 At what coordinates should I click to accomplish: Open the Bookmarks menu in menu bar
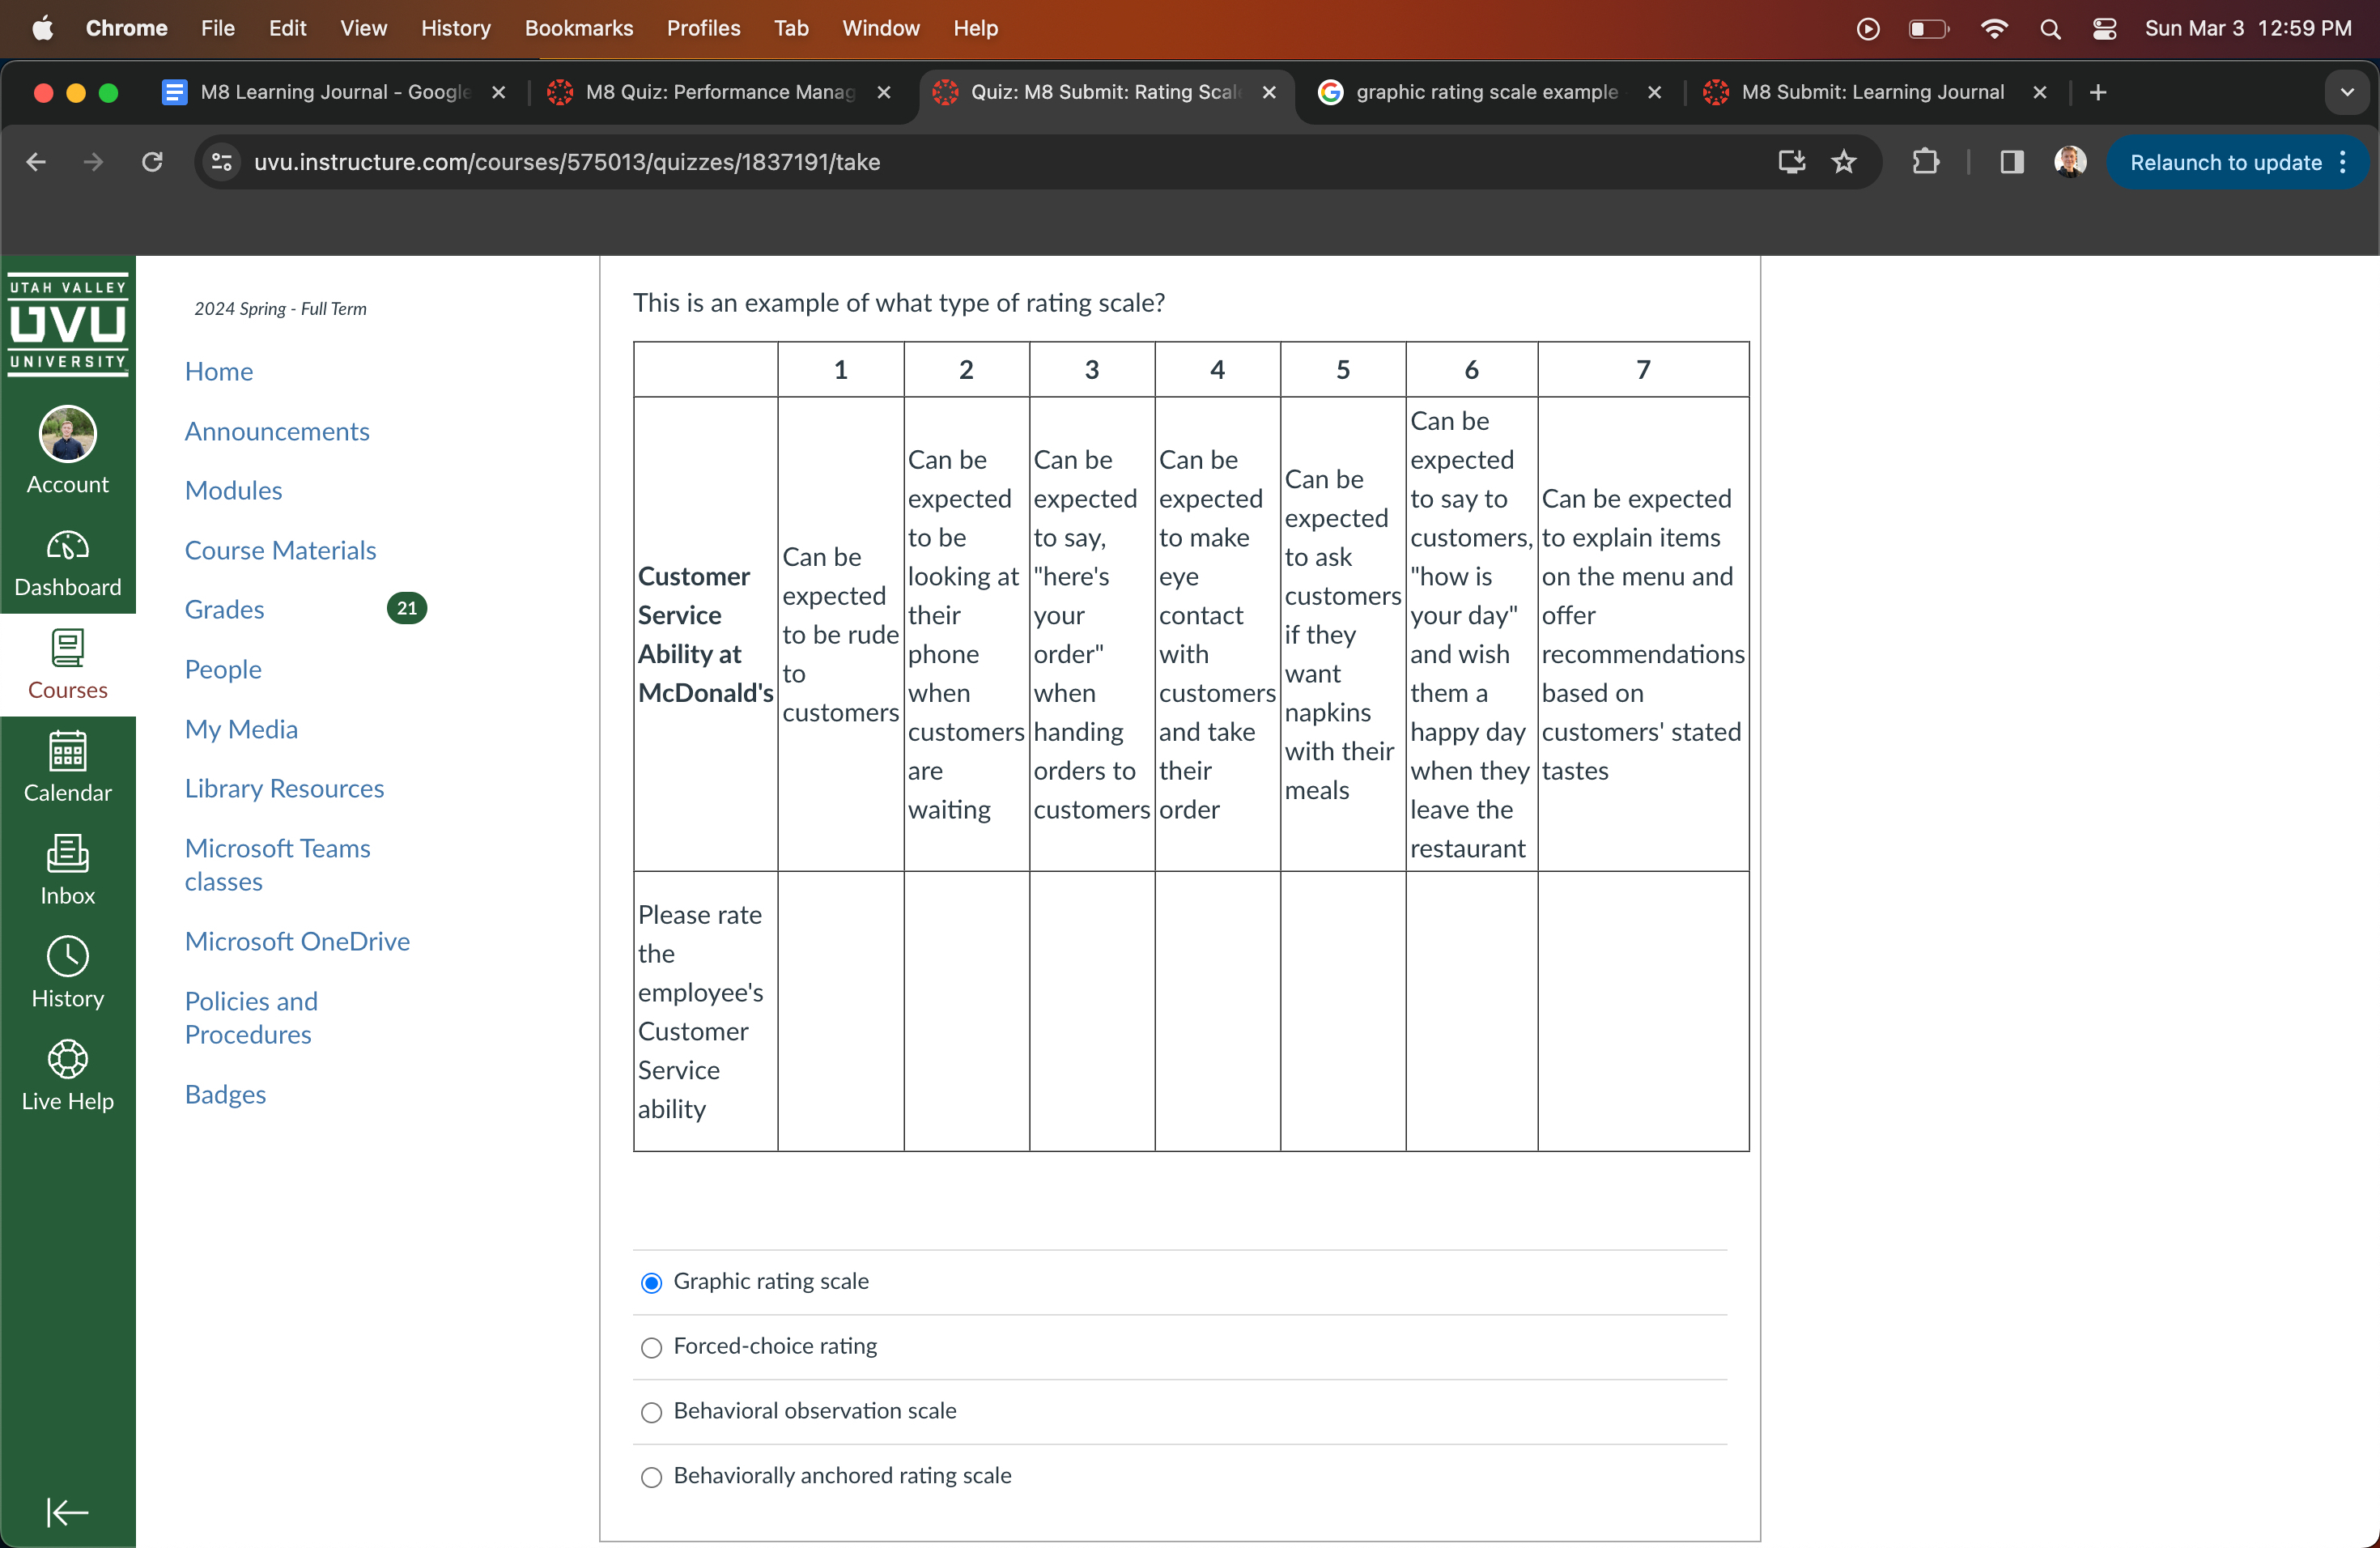click(x=578, y=28)
